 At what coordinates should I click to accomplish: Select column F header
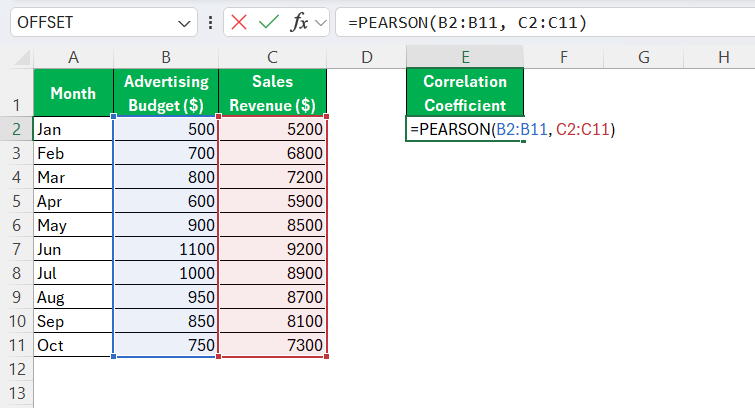coord(564,57)
